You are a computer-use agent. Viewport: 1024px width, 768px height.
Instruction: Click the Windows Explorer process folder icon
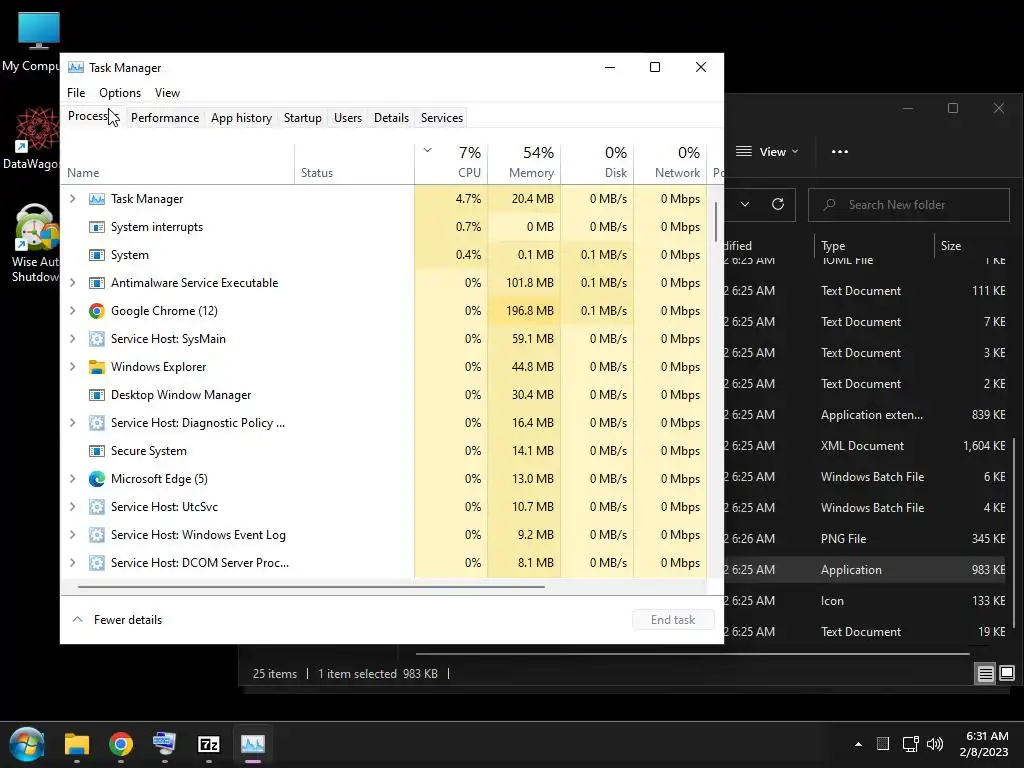tap(97, 367)
